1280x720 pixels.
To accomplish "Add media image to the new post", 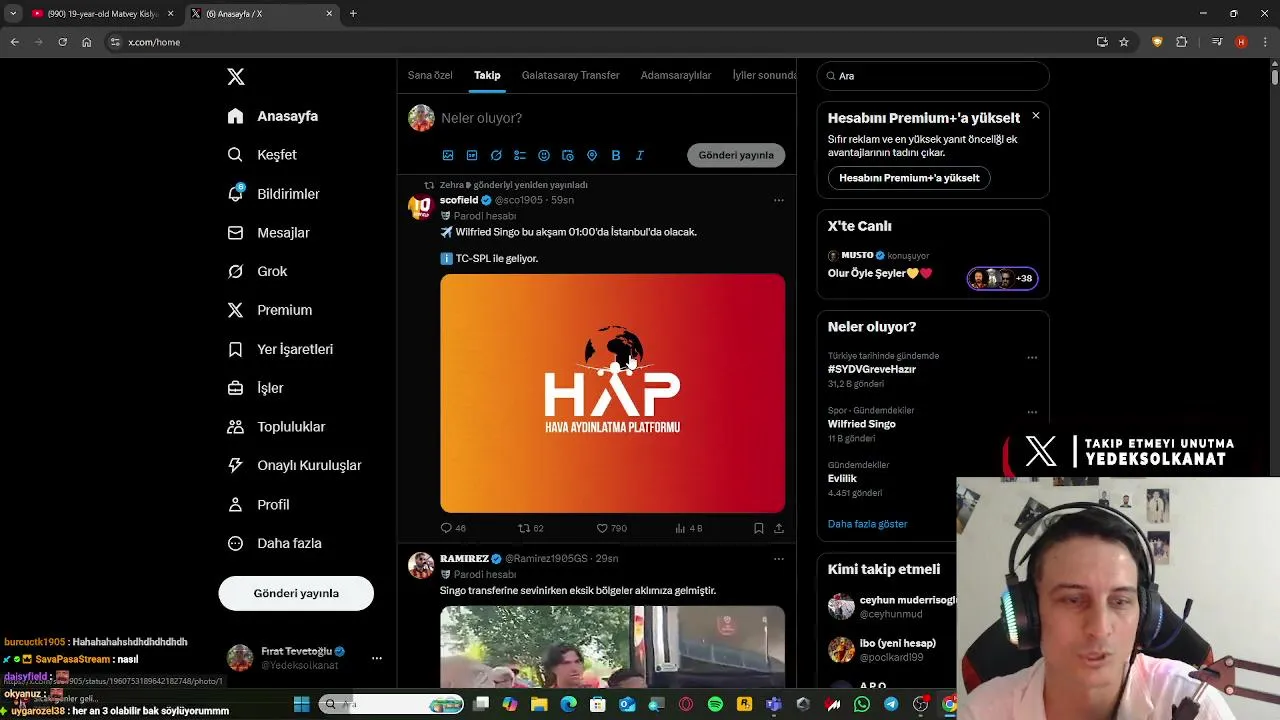I will pyautogui.click(x=448, y=155).
